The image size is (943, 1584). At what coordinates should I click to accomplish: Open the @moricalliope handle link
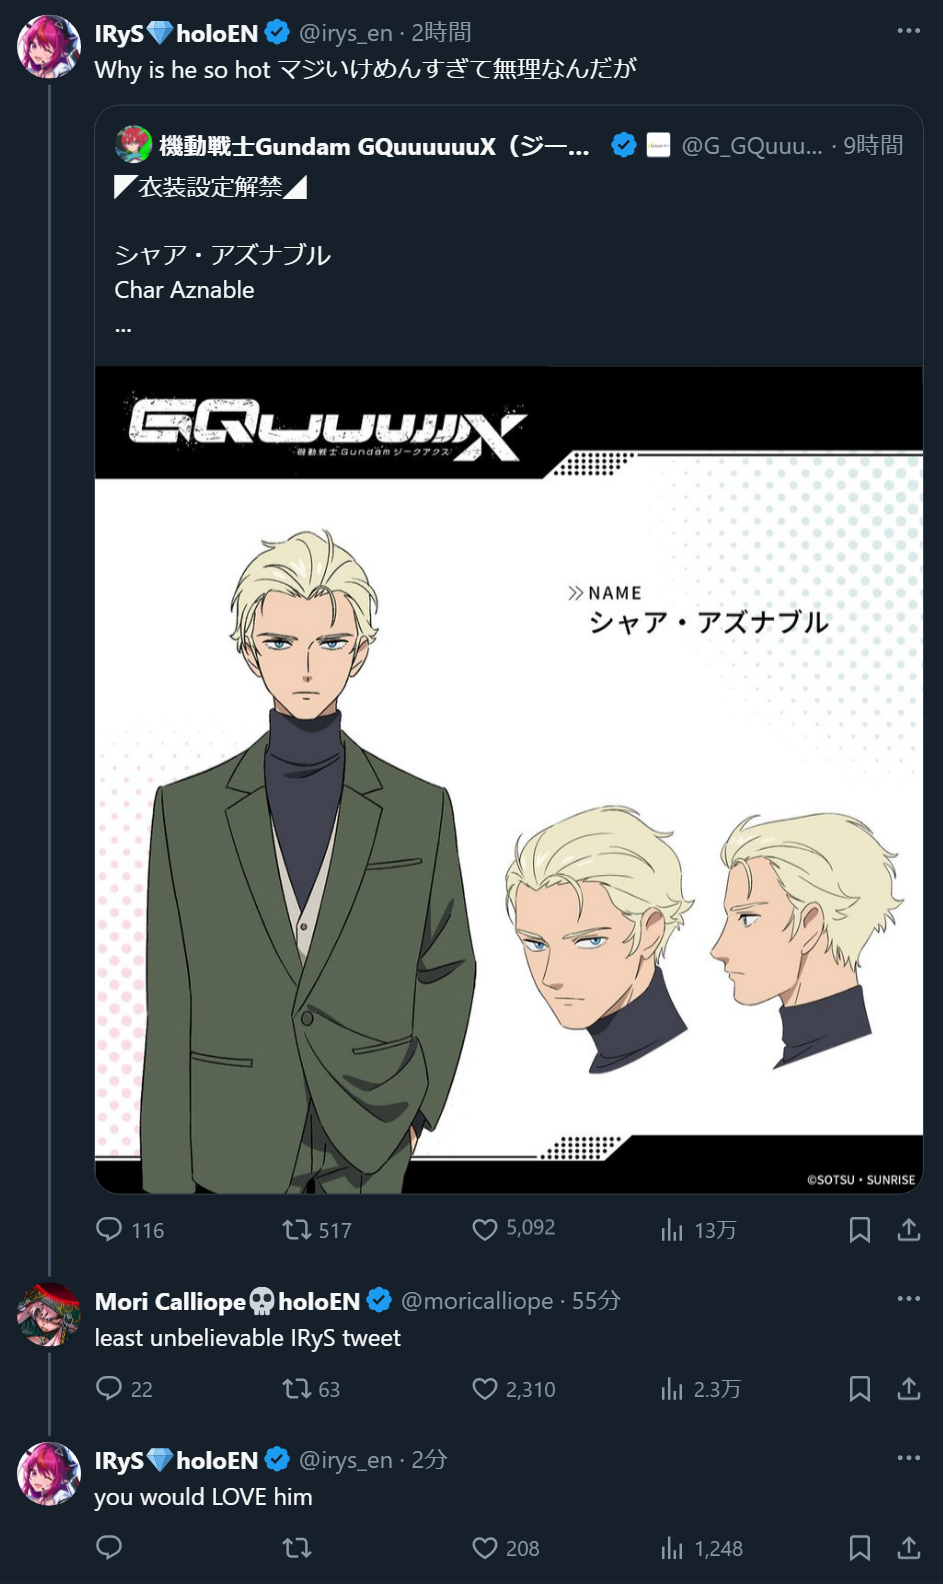click(477, 1300)
